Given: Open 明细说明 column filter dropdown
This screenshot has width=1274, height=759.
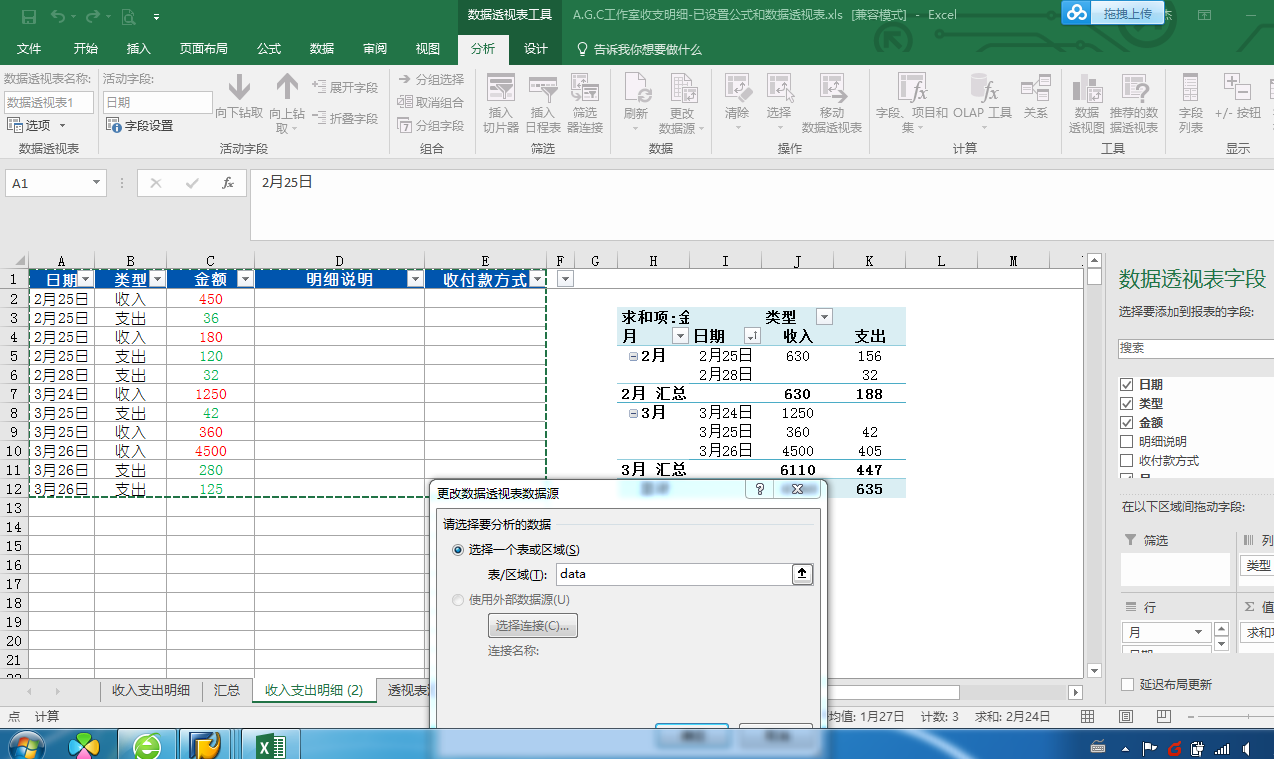Looking at the screenshot, I should pyautogui.click(x=415, y=280).
